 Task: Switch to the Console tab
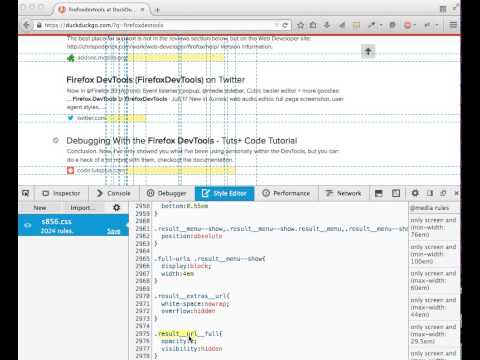point(113,193)
